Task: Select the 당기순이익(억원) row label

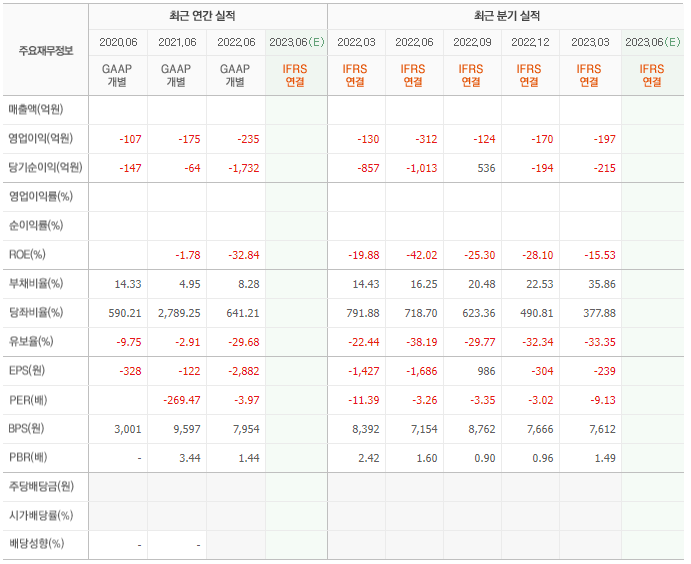Action: pos(45,167)
